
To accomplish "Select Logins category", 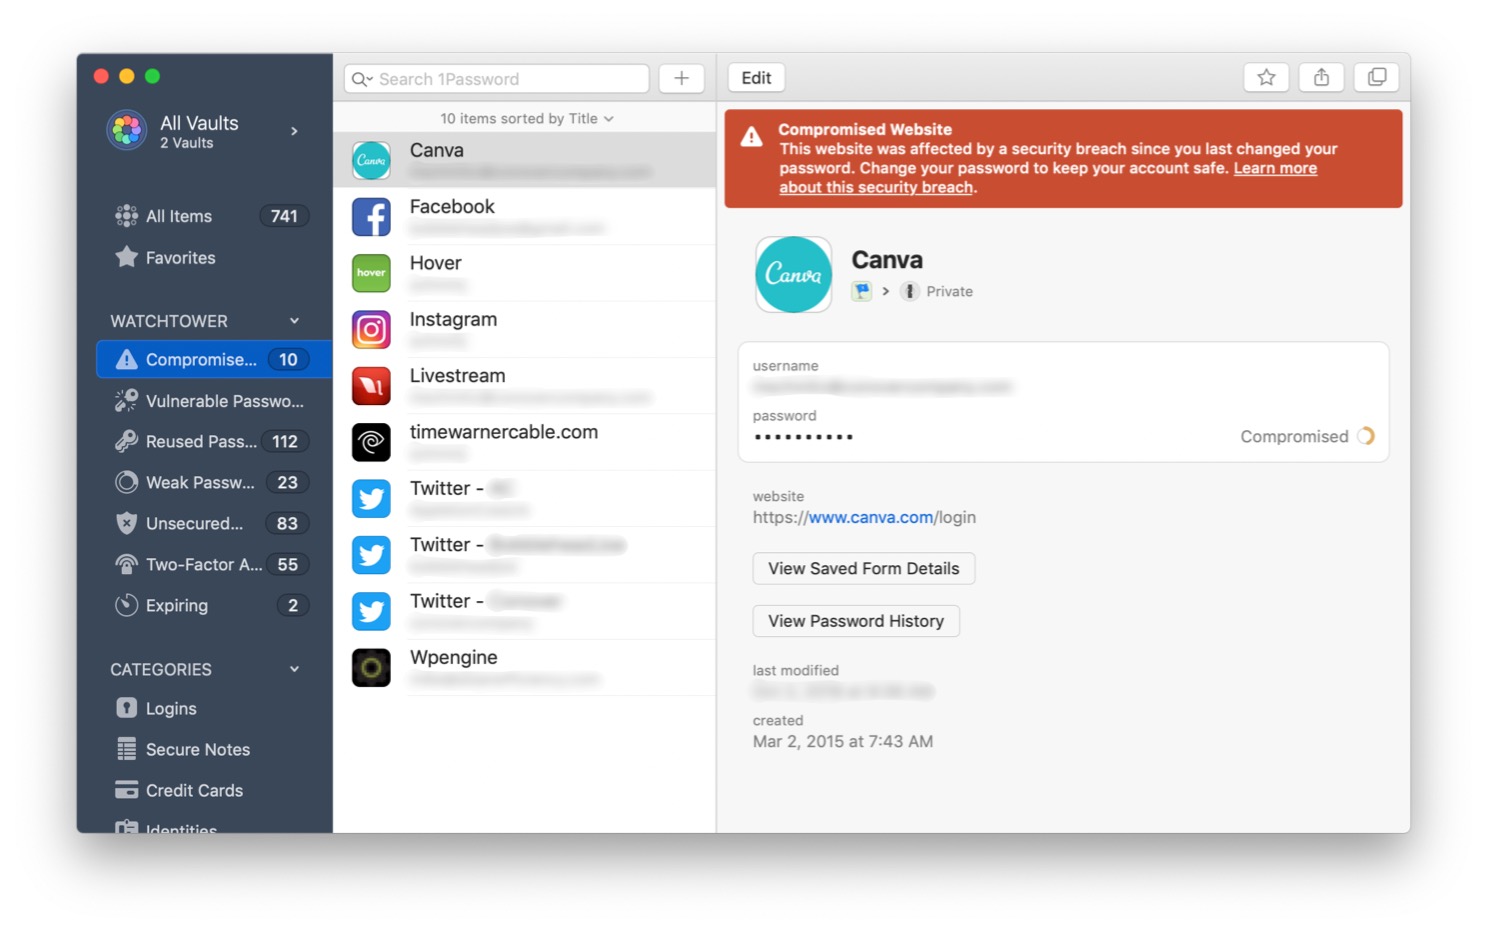I will 213,708.
